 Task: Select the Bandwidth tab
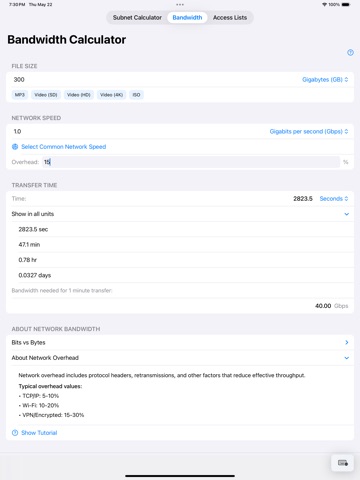[187, 18]
